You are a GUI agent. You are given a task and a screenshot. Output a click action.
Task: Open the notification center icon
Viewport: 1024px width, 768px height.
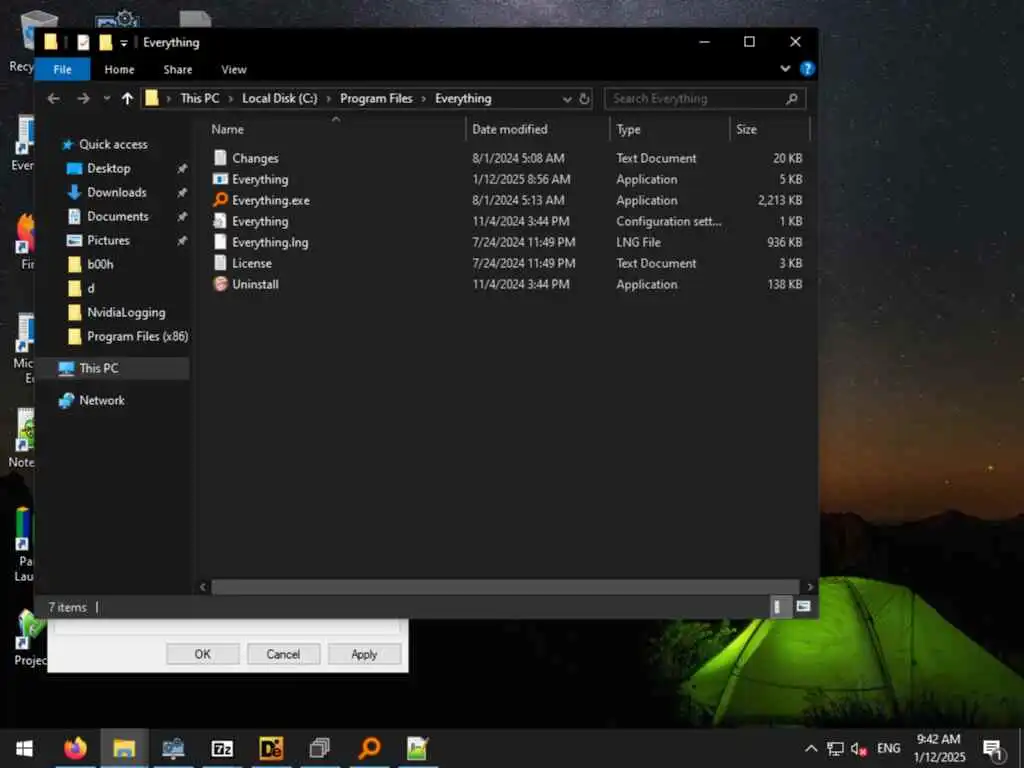(x=993, y=749)
